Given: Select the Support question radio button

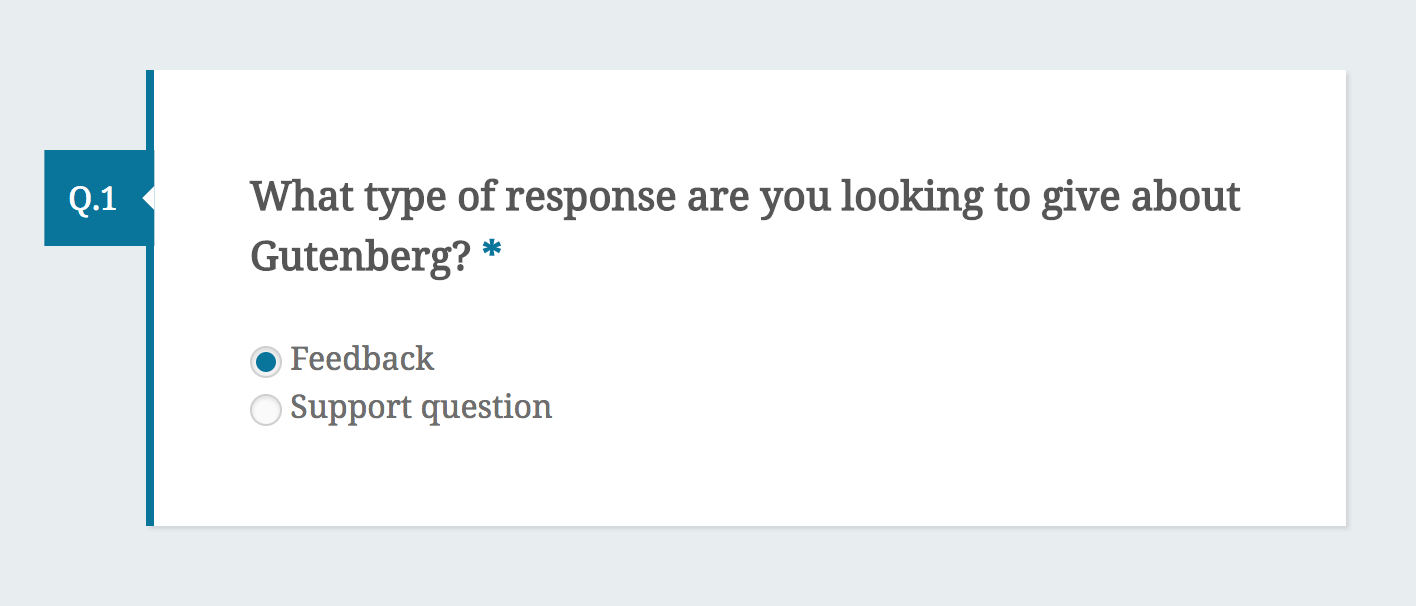Looking at the screenshot, I should 265,410.
